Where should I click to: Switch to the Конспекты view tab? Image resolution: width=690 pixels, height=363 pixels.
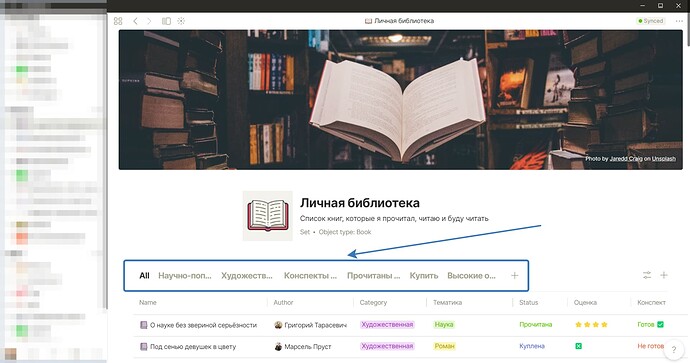pyautogui.click(x=310, y=276)
